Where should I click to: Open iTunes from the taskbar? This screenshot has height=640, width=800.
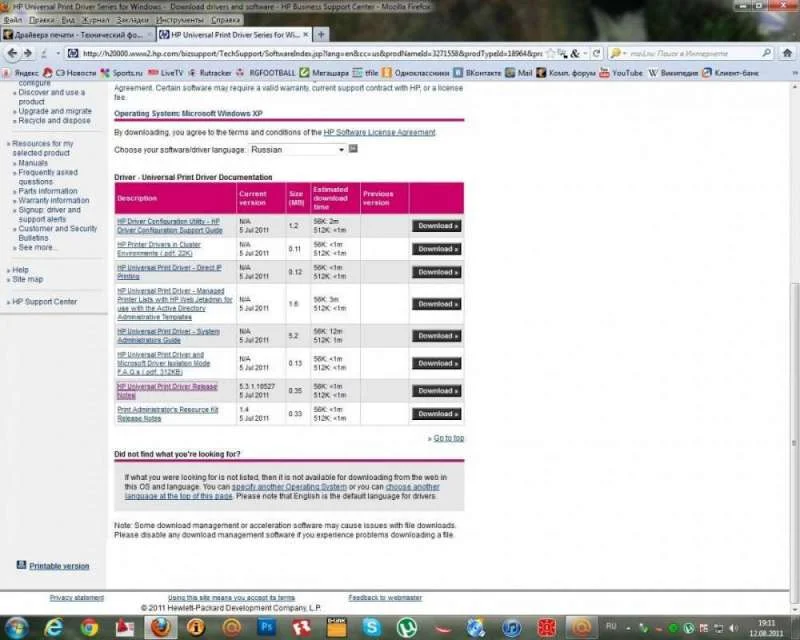(512, 627)
